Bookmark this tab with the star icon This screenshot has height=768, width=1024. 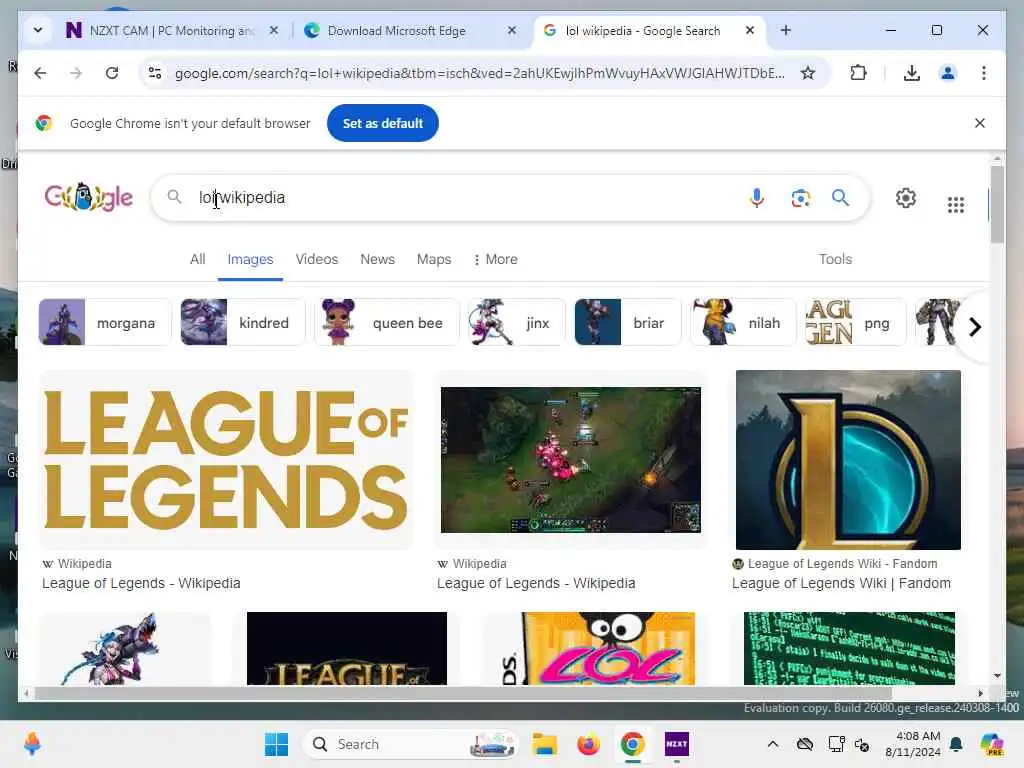click(x=808, y=73)
